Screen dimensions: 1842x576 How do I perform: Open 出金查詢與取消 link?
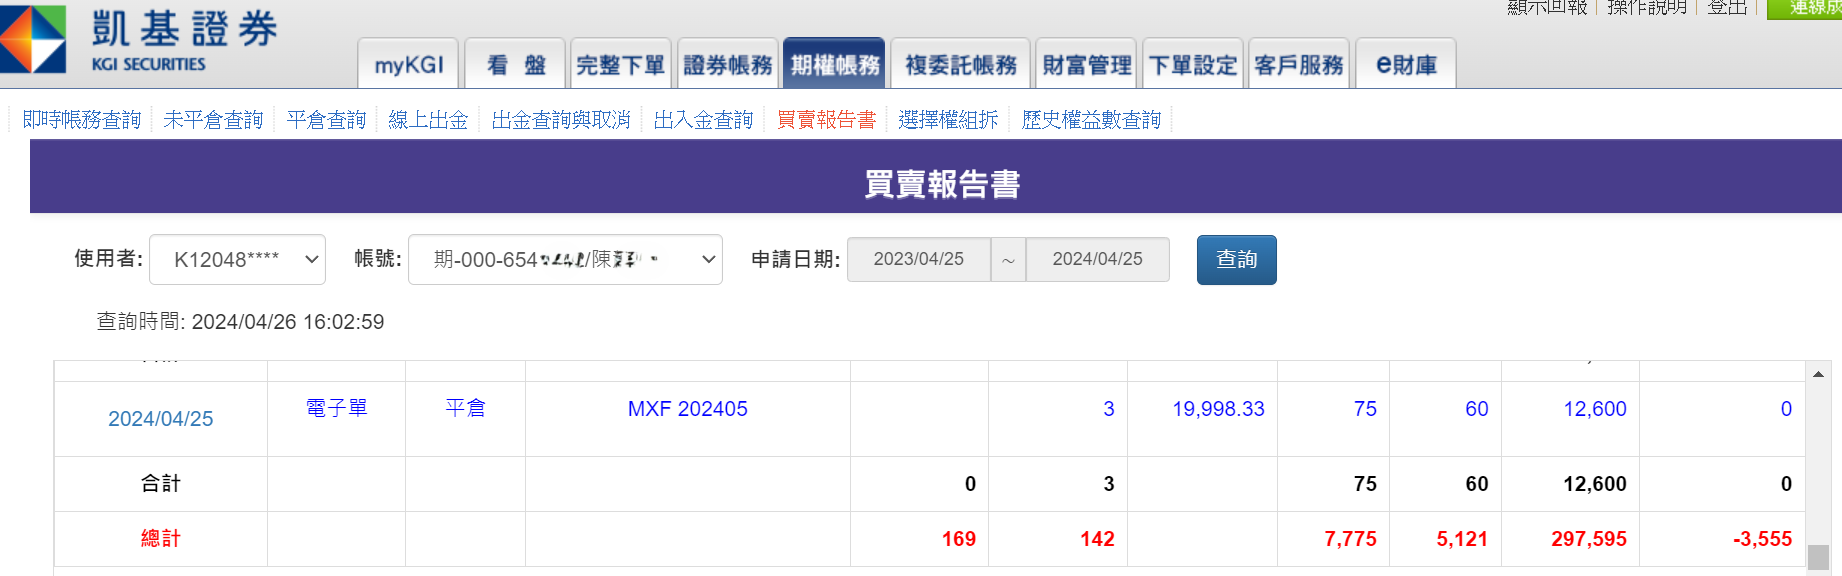tap(561, 120)
